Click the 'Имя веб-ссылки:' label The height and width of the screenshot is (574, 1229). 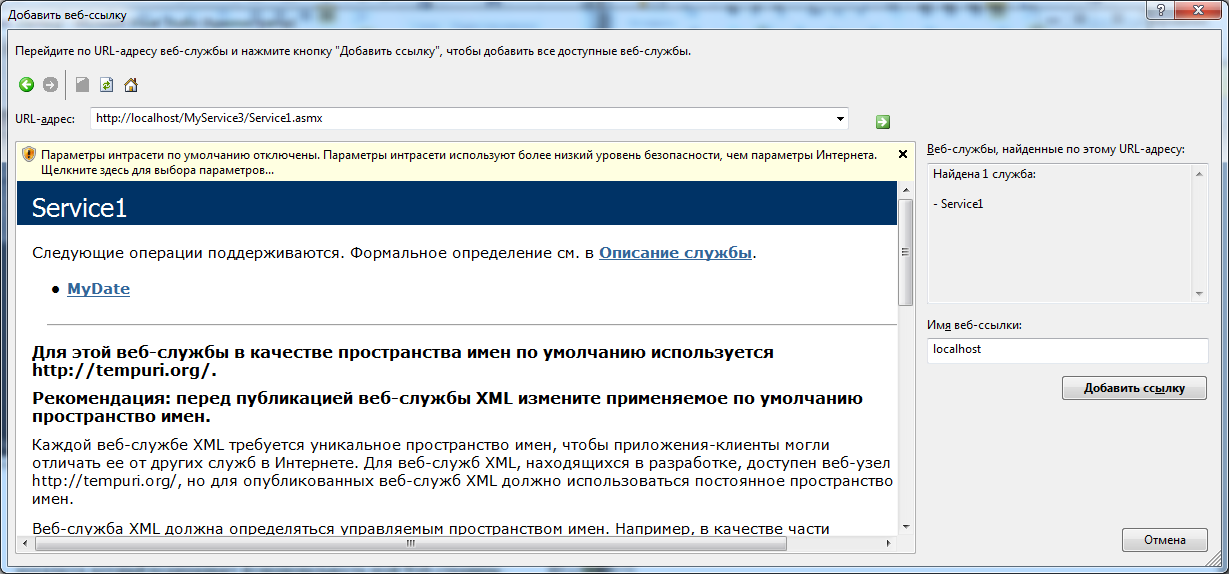(975, 325)
